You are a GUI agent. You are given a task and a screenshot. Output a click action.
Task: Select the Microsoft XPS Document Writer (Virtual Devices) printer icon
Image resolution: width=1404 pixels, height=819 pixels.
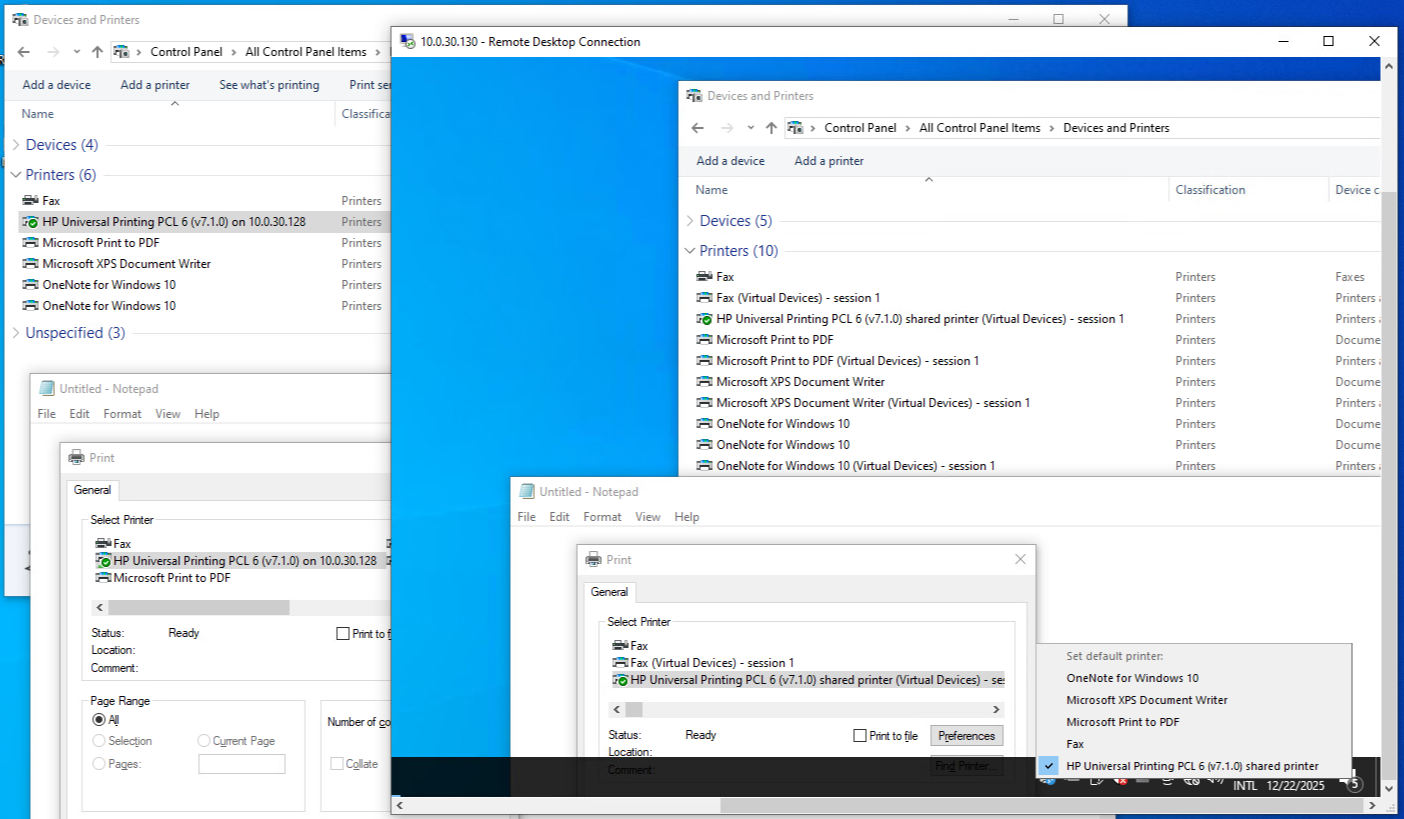(705, 403)
